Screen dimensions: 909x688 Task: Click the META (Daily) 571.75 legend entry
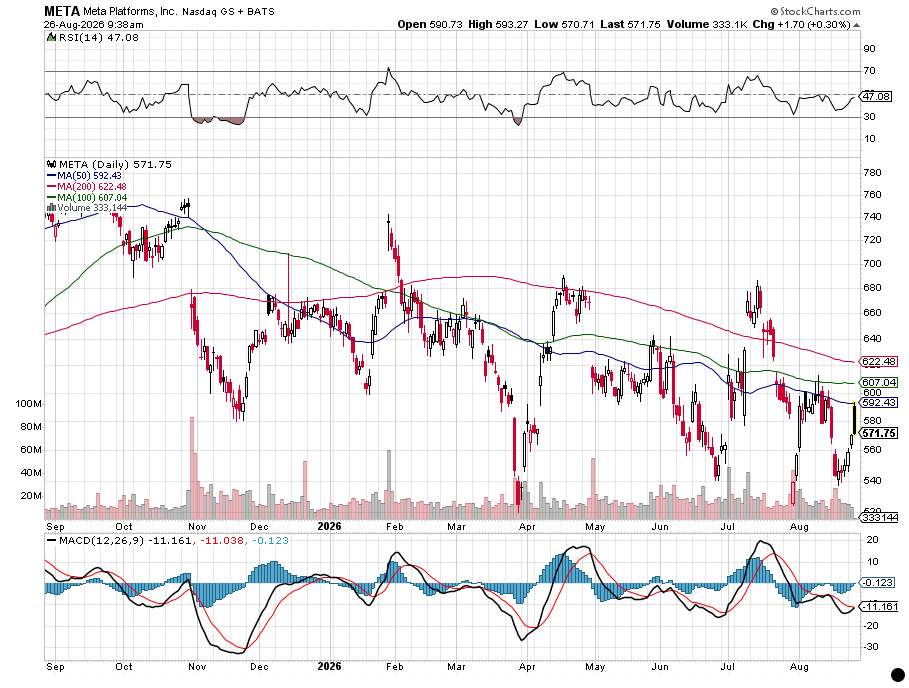coord(115,165)
